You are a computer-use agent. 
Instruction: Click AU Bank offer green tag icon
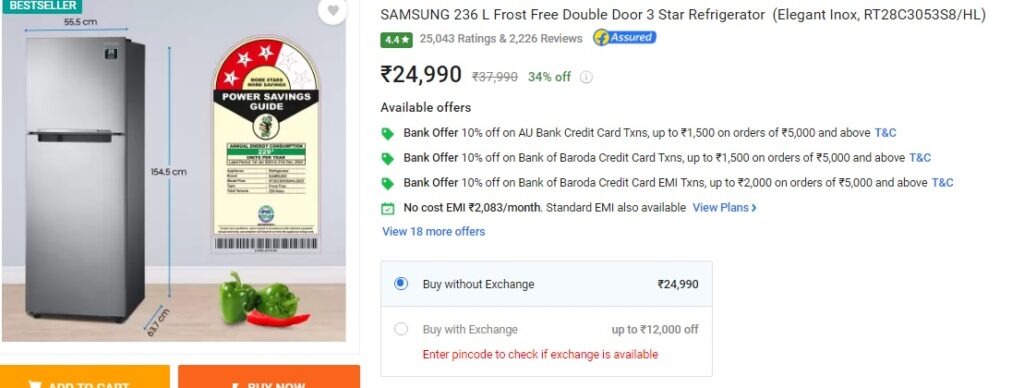click(387, 133)
